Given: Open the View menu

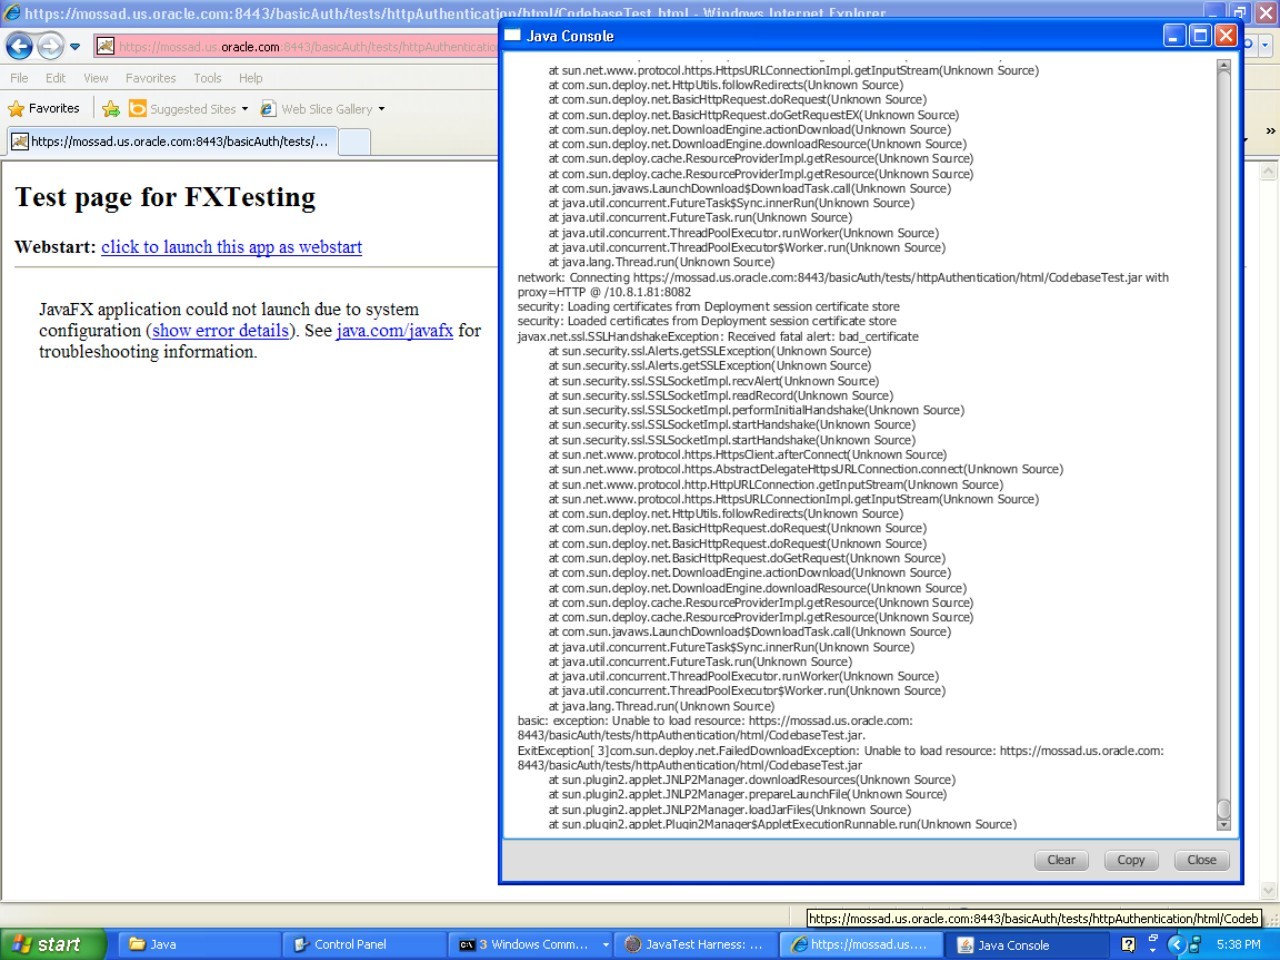Looking at the screenshot, I should (96, 78).
